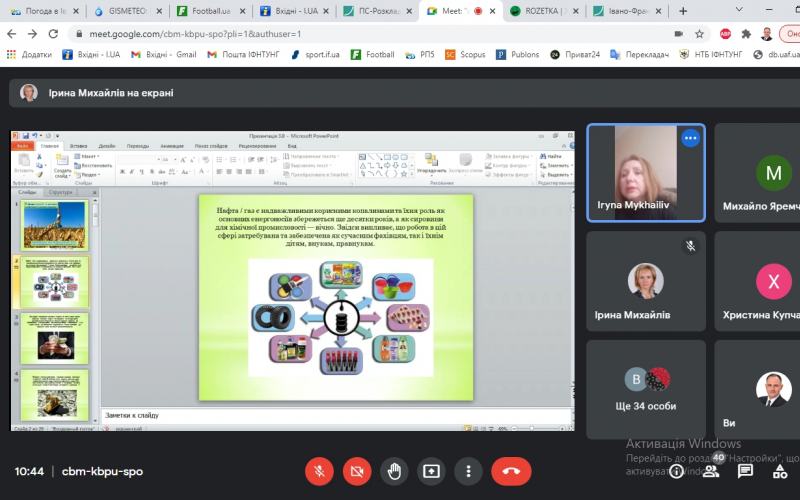Screen dimensions: 800x500
Task: Click slide 1 thumbnail in shared PowerPoint
Action: coord(54,225)
